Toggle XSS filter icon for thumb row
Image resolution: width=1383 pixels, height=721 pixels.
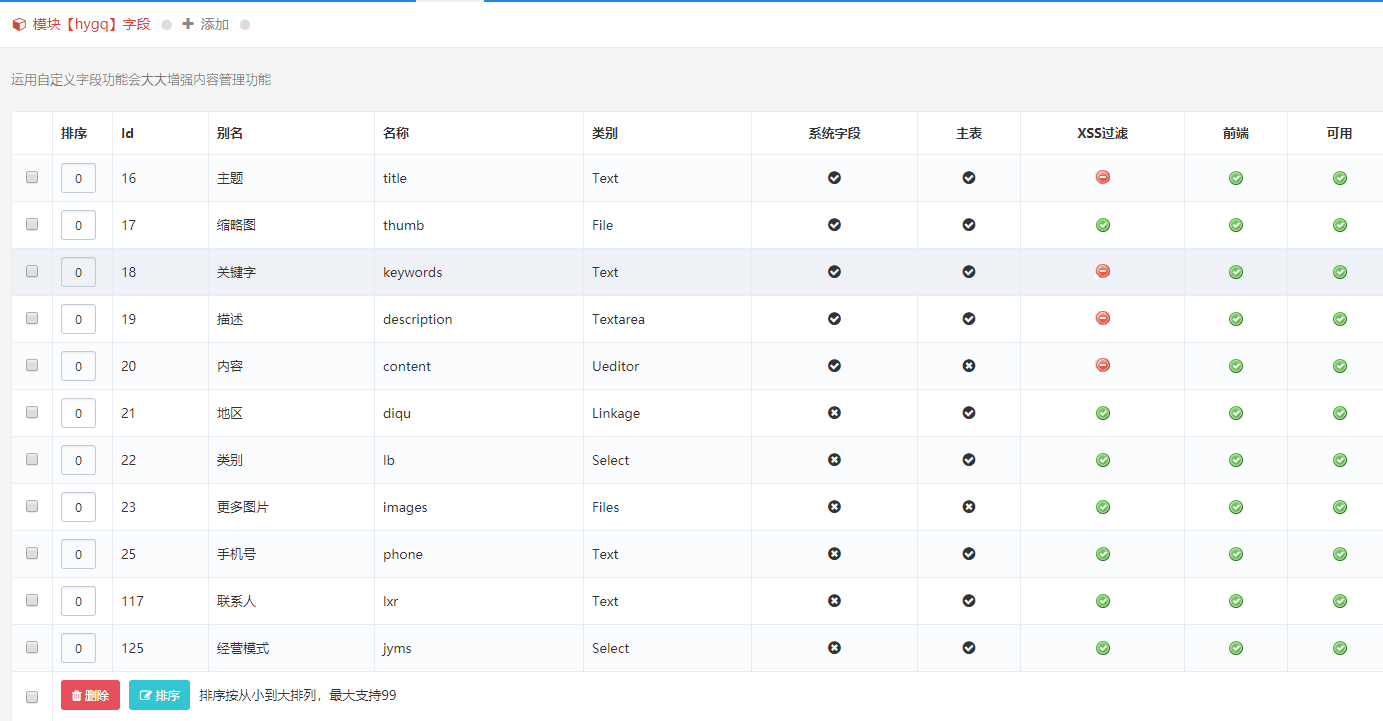pyautogui.click(x=1102, y=225)
